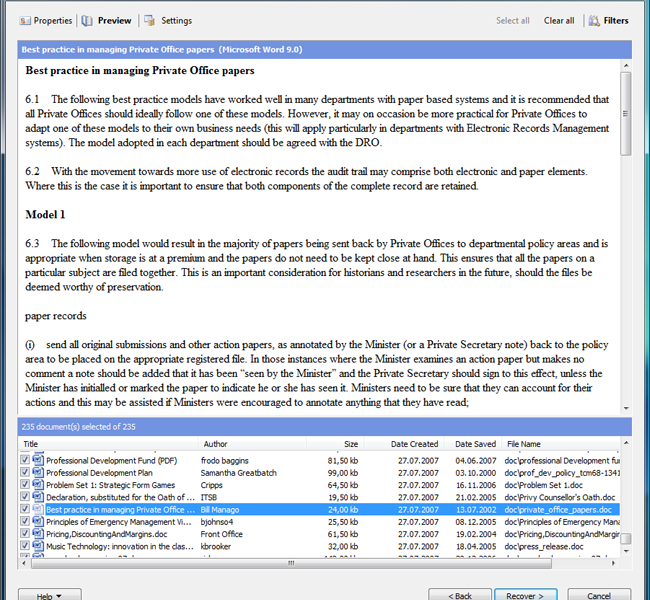The image size is (650, 600).
Task: Toggle checkbox for Principles of Emergency Management
Action: pyautogui.click(x=25, y=521)
